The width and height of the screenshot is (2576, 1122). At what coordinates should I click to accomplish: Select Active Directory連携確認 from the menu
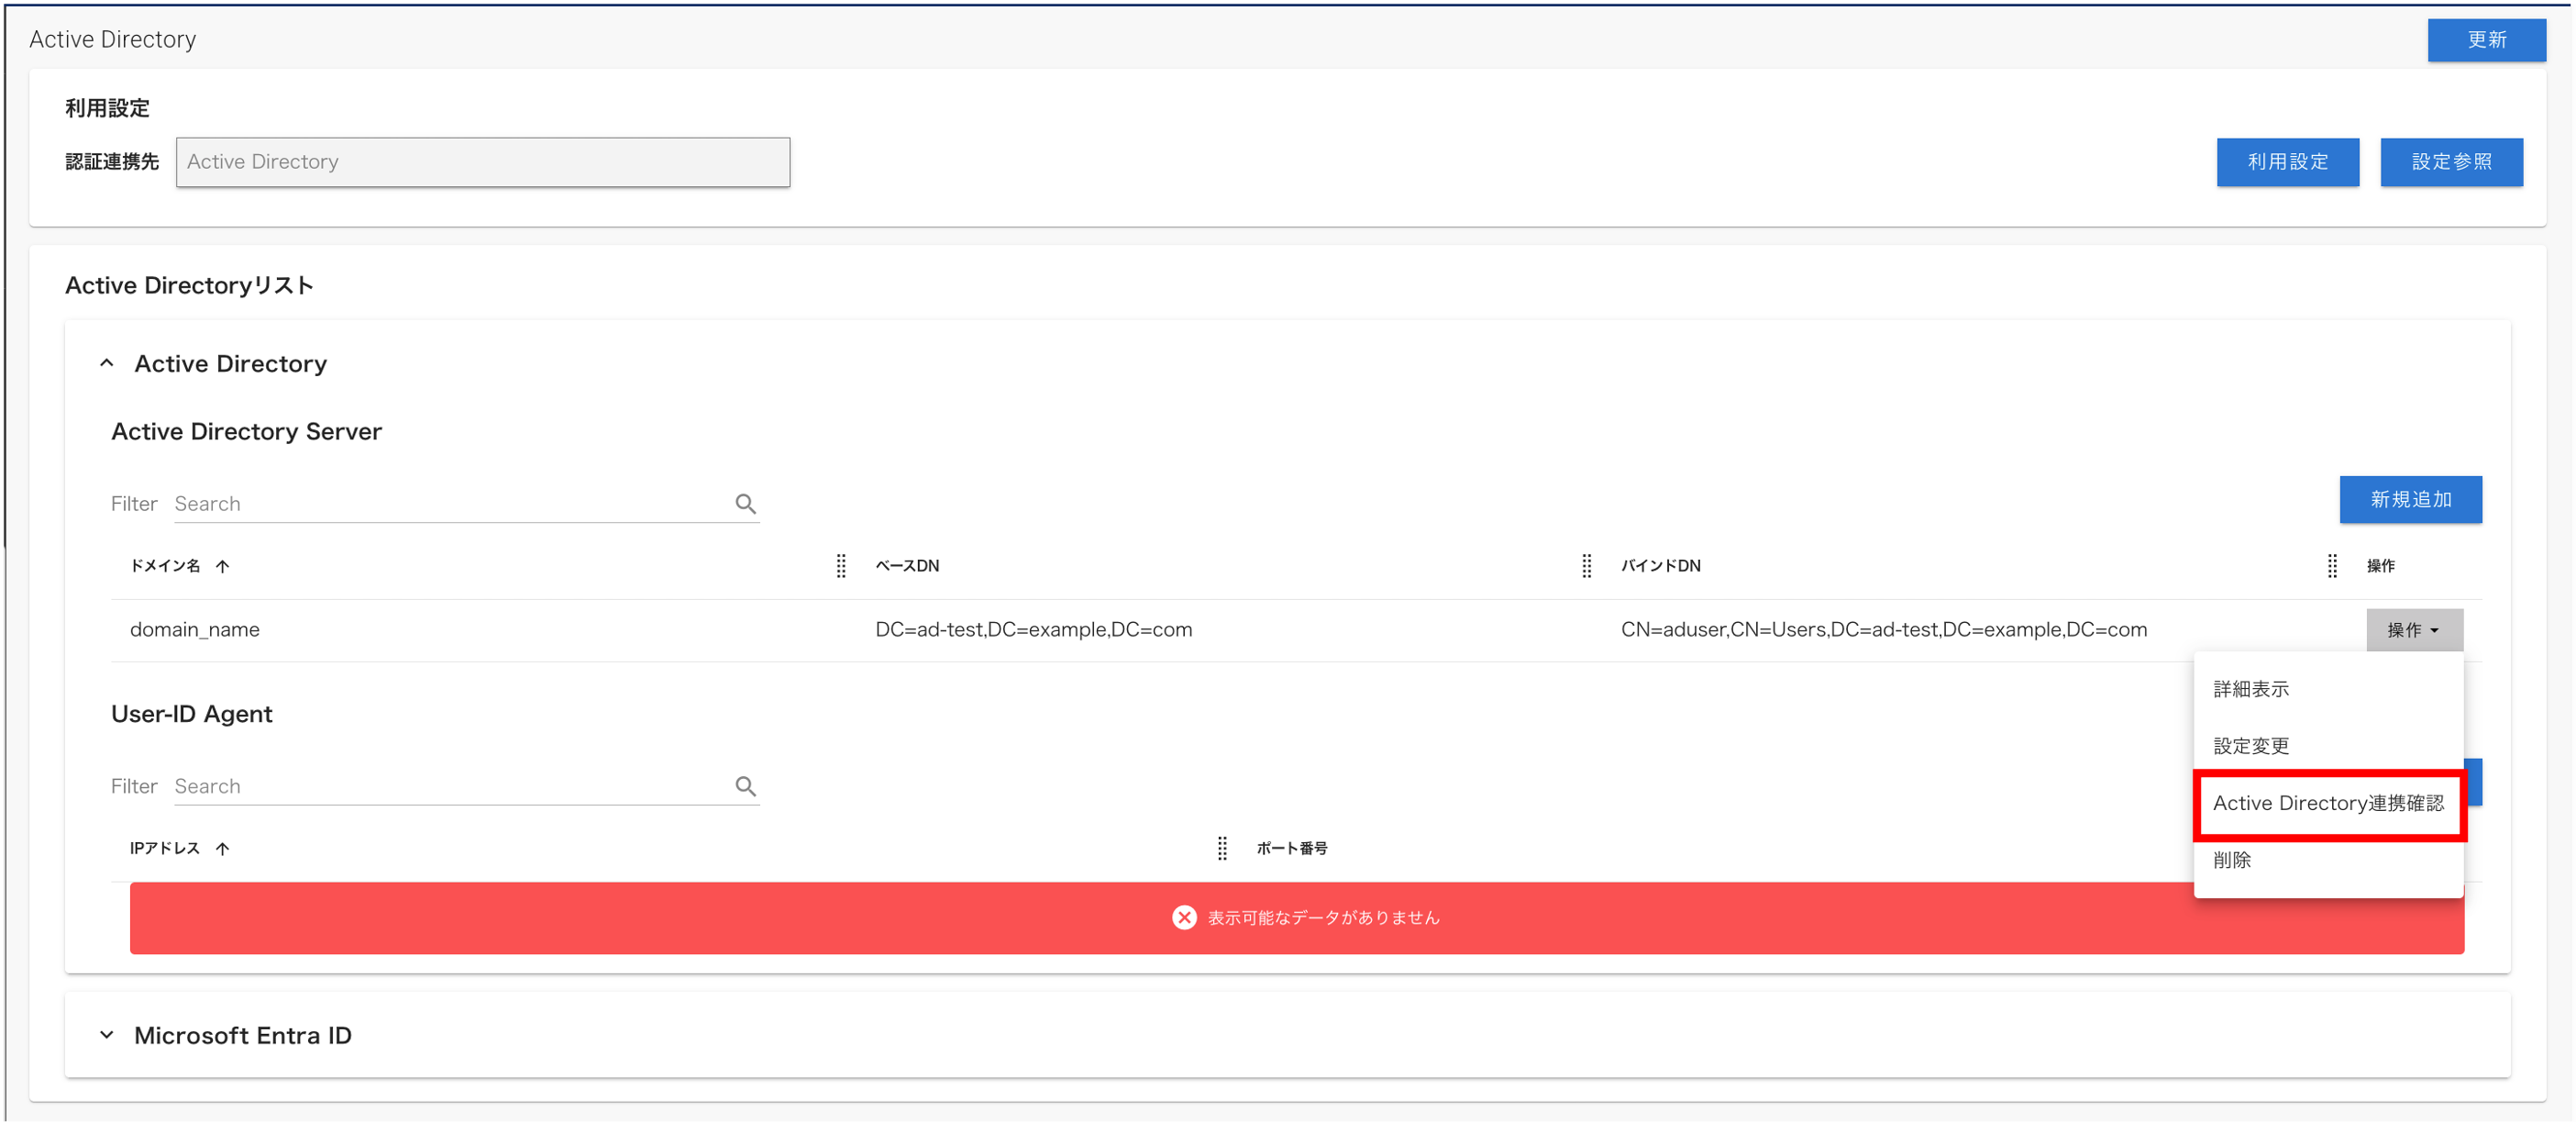(2328, 803)
